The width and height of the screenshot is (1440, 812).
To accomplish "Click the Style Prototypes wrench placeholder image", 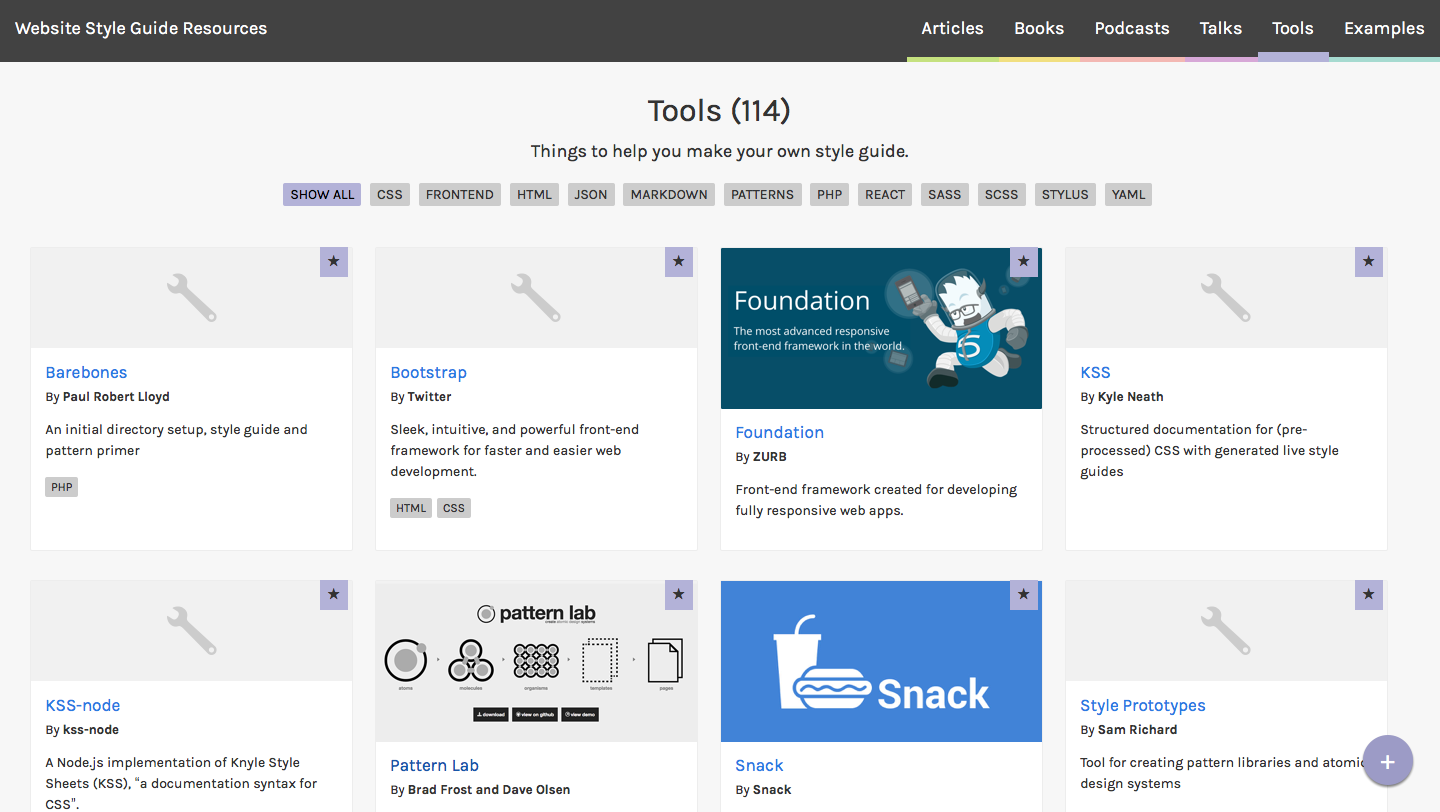I will (1226, 631).
